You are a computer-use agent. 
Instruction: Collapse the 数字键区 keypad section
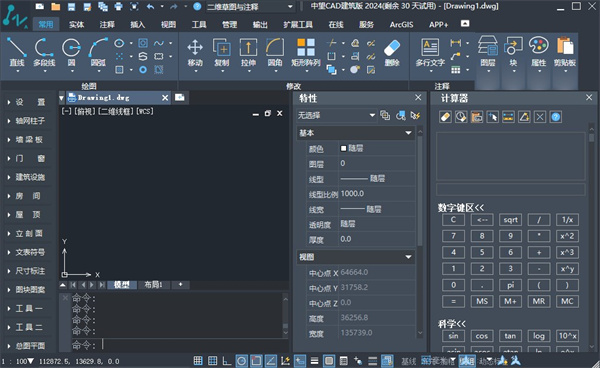click(x=461, y=208)
